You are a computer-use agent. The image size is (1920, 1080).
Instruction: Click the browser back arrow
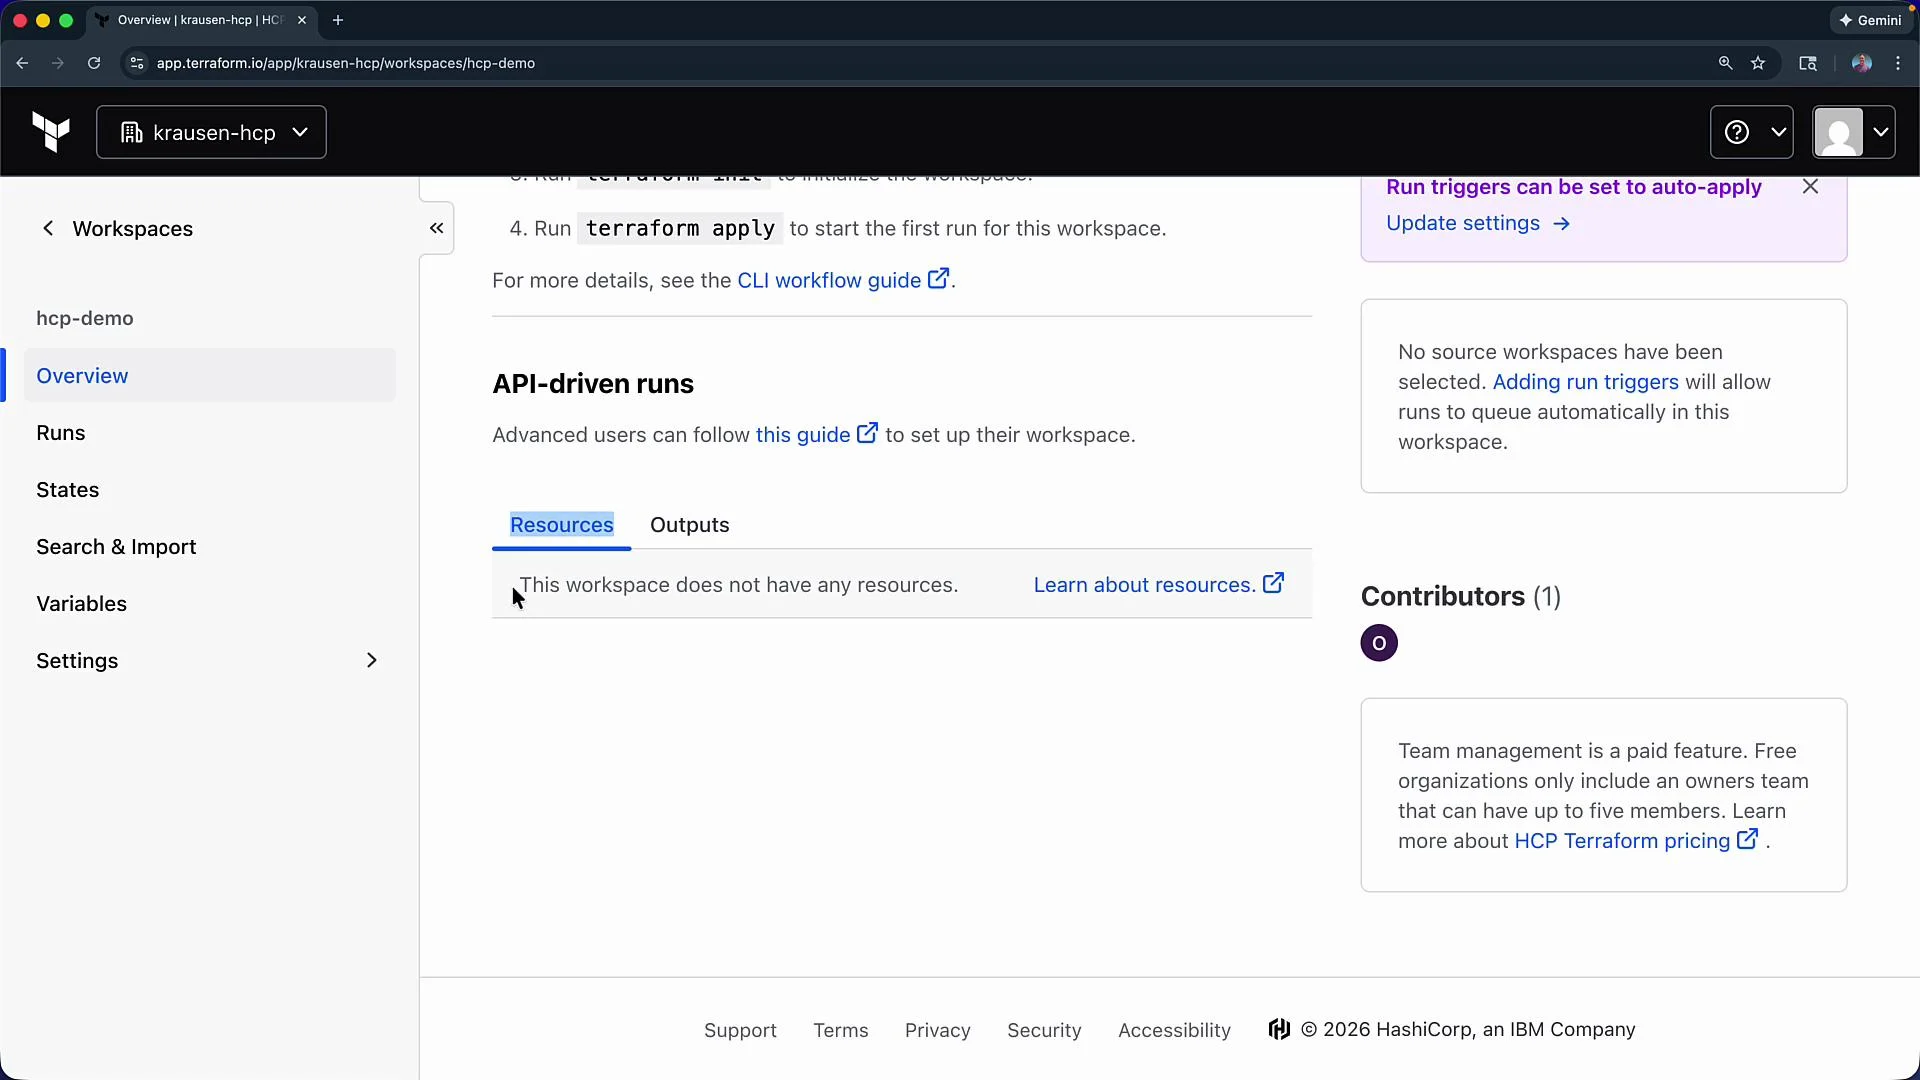[x=22, y=63]
